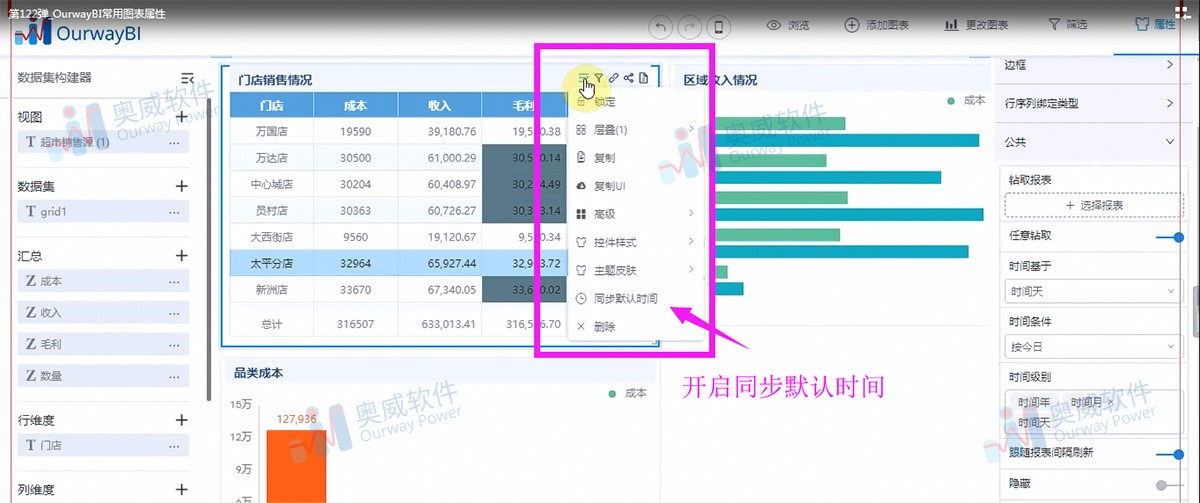Viewport: 1200px width, 503px height.
Task: Choose 复制 in the context menu
Action: coord(636,158)
